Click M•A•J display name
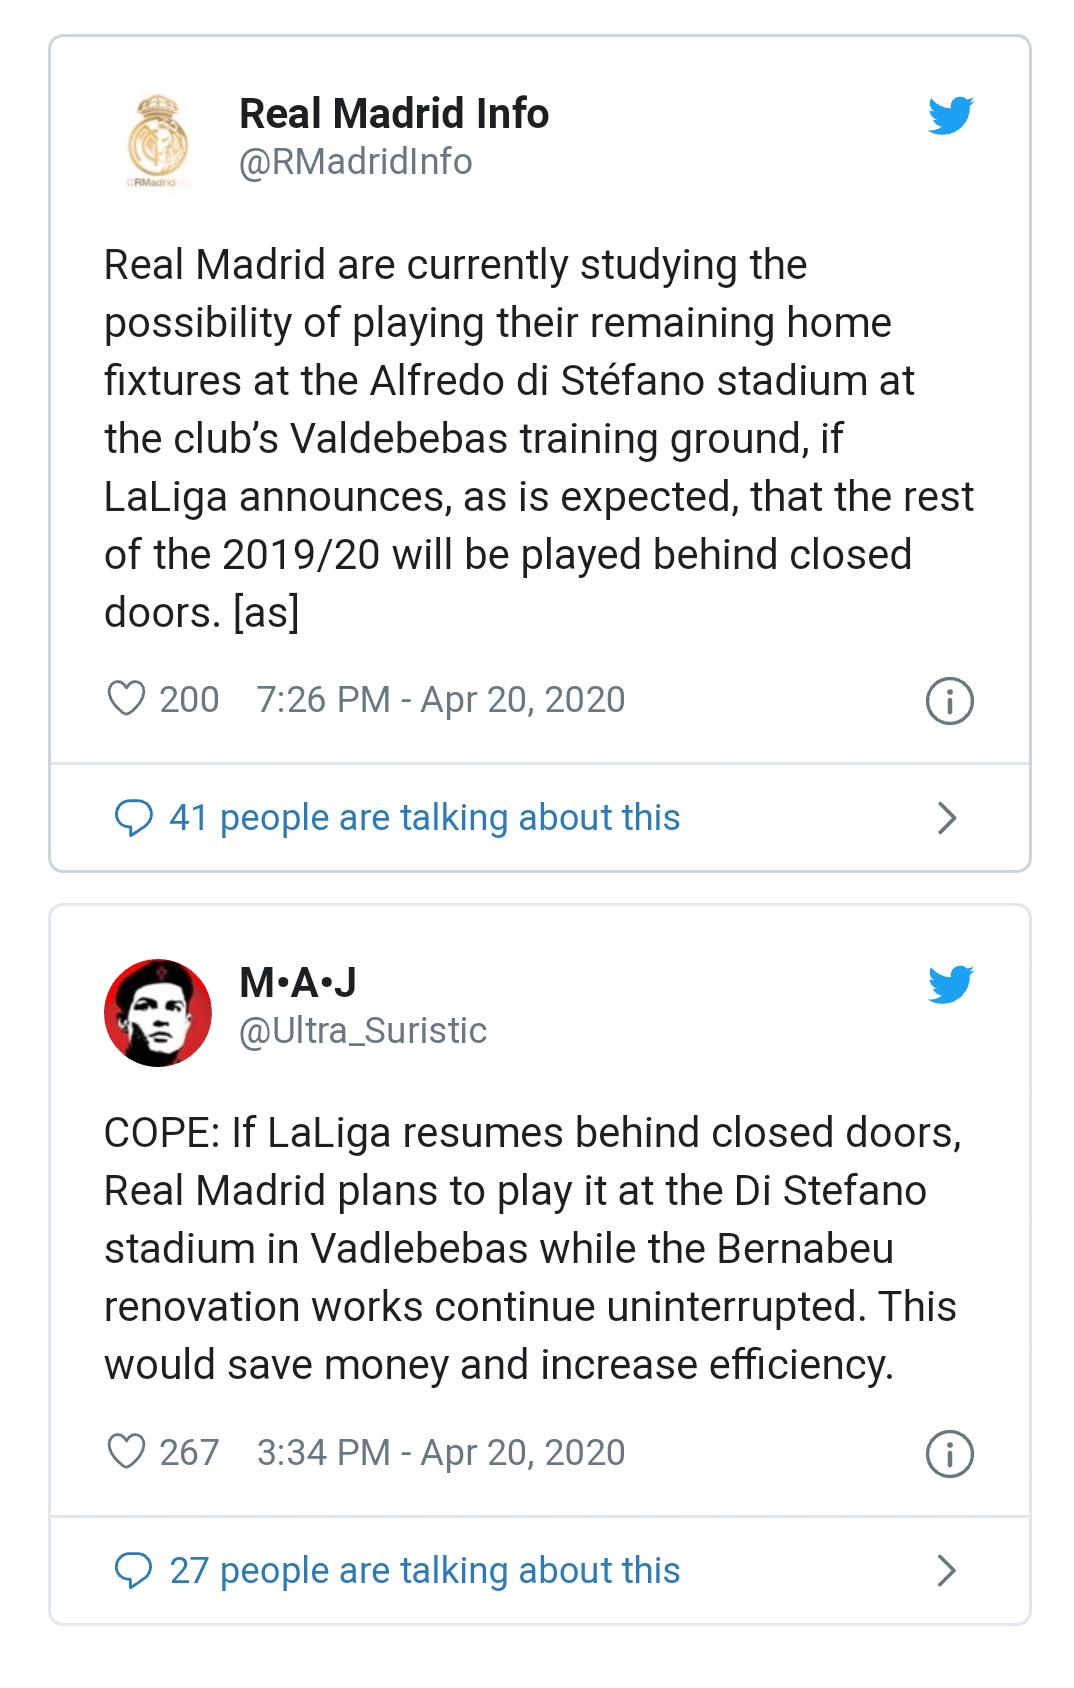 coord(298,983)
